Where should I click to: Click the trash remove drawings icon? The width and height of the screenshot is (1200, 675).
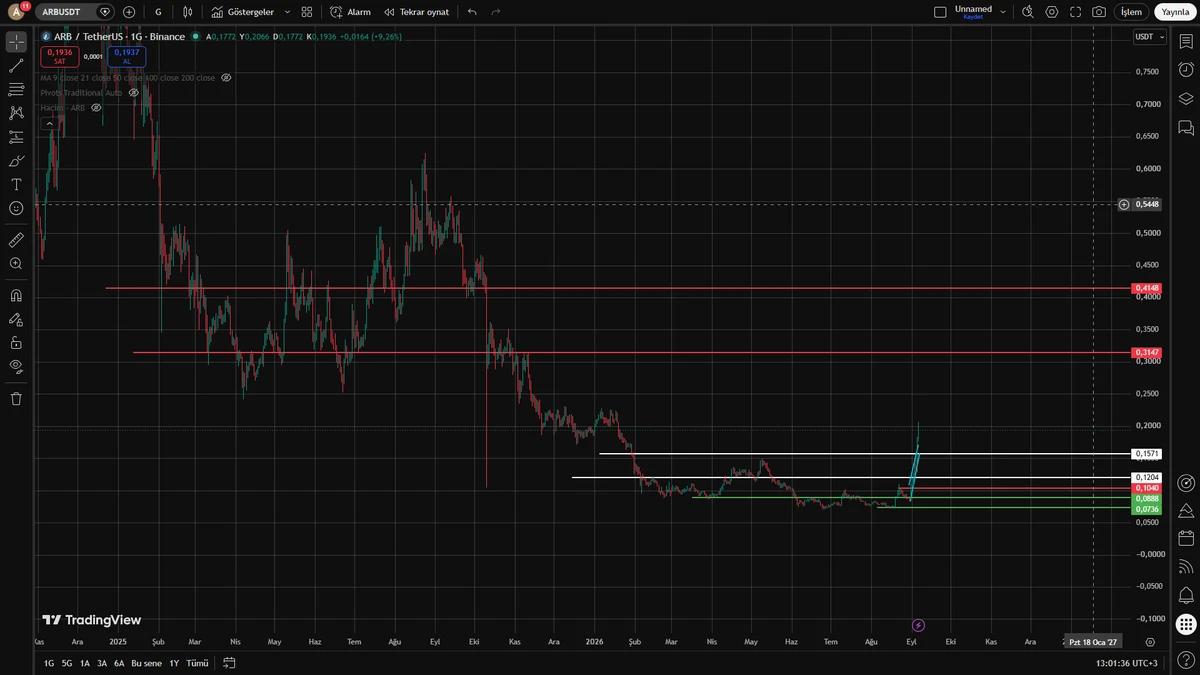[x=16, y=398]
